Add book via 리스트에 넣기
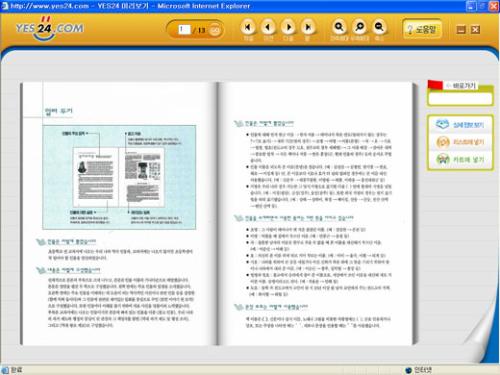The height and width of the screenshot is (375, 500). 468,142
